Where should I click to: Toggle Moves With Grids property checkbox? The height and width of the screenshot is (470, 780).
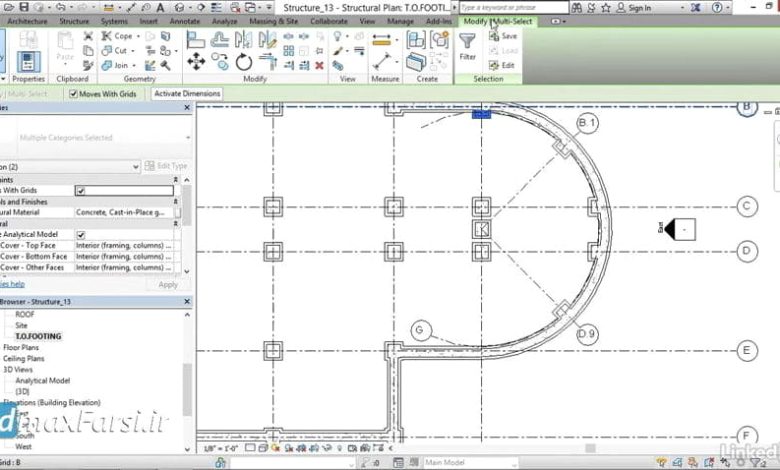pyautogui.click(x=81, y=190)
